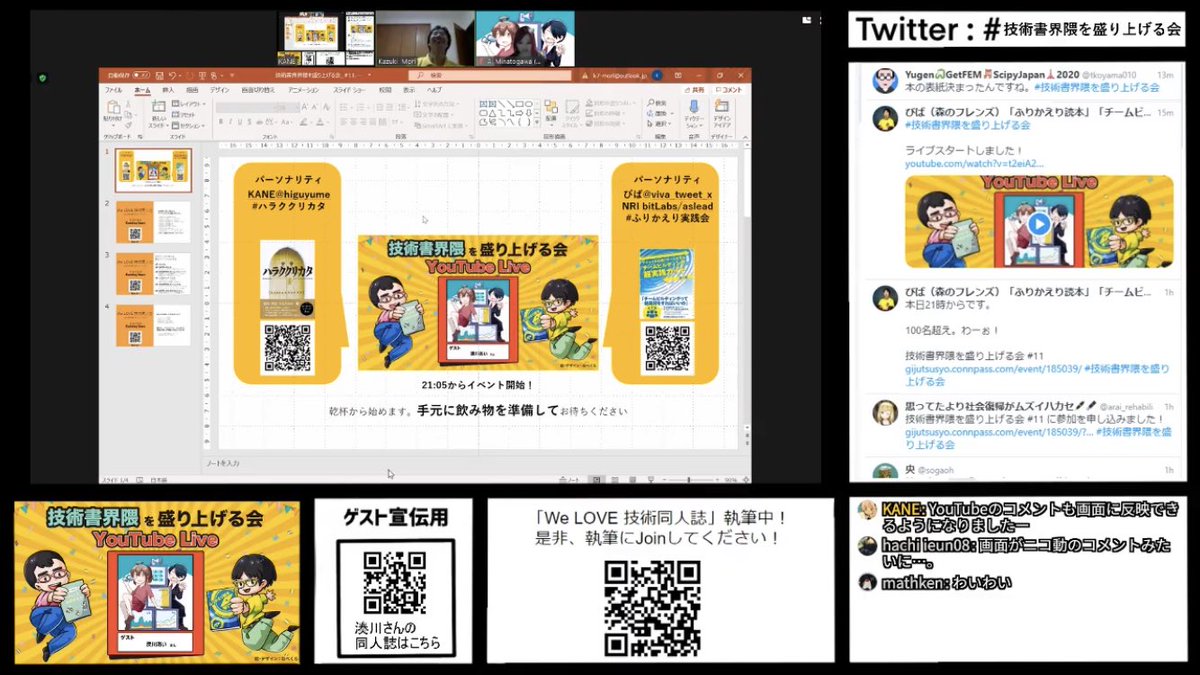Switch to Normal view icon in status bar

596,479
